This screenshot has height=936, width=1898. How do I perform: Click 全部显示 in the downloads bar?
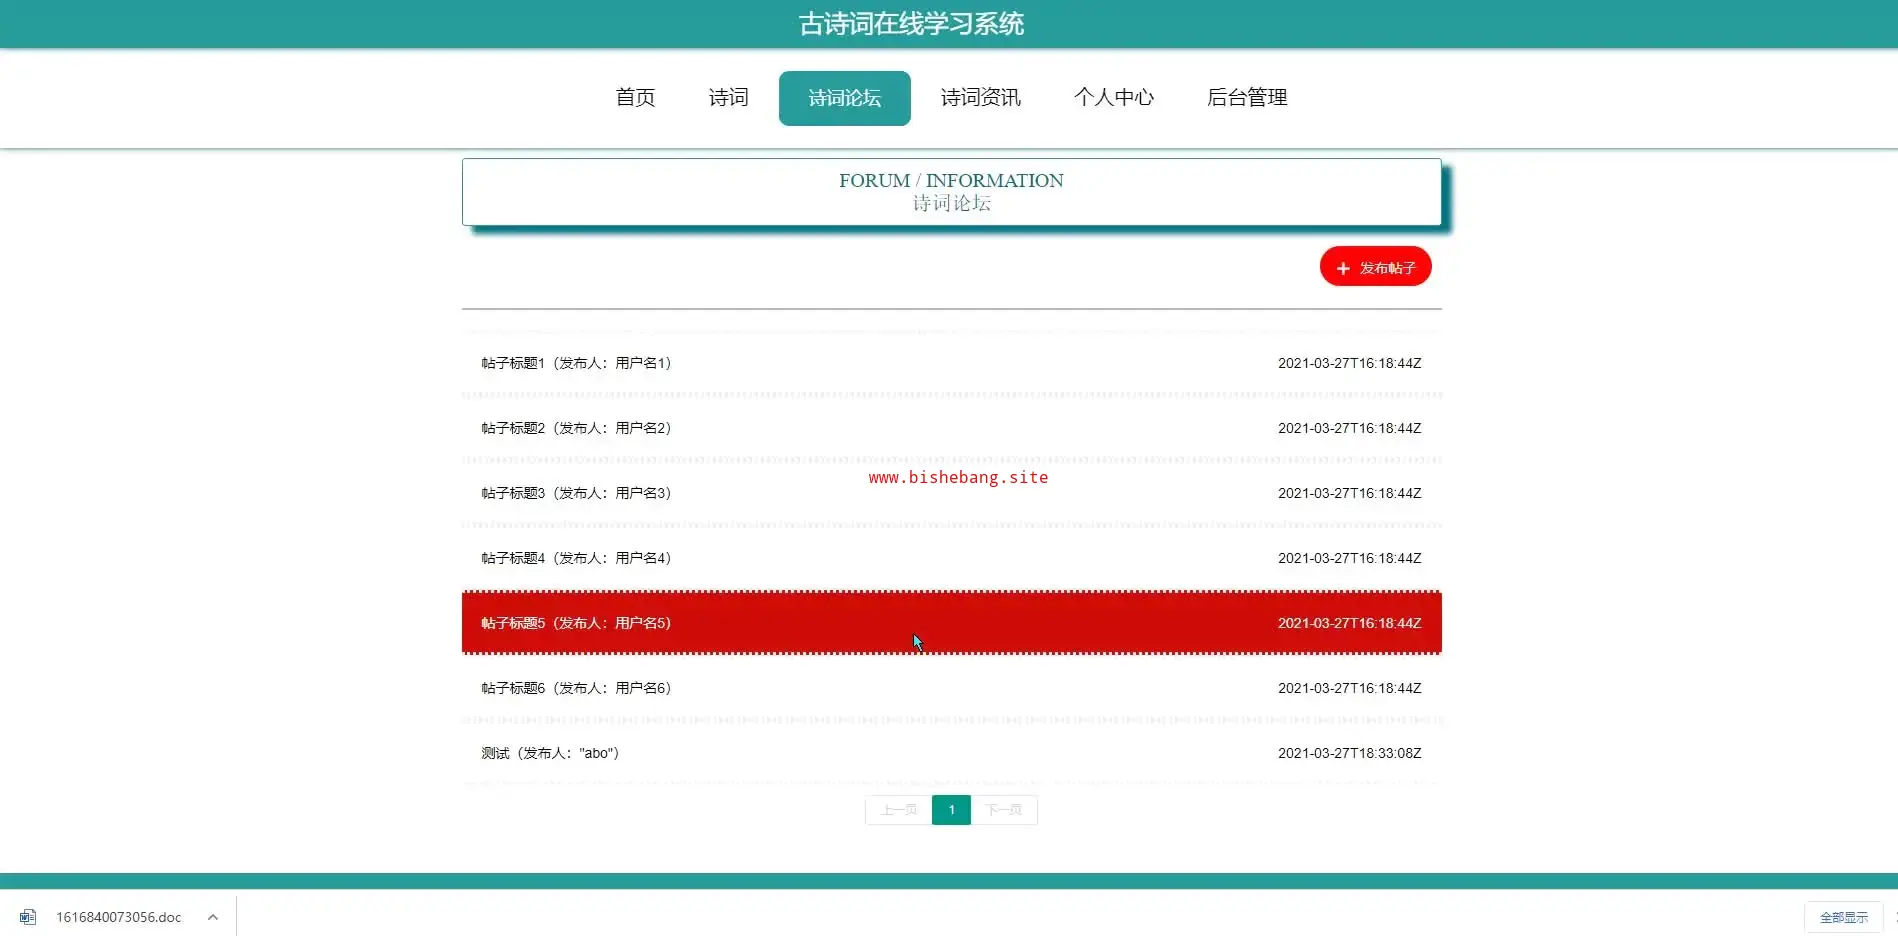(1843, 917)
